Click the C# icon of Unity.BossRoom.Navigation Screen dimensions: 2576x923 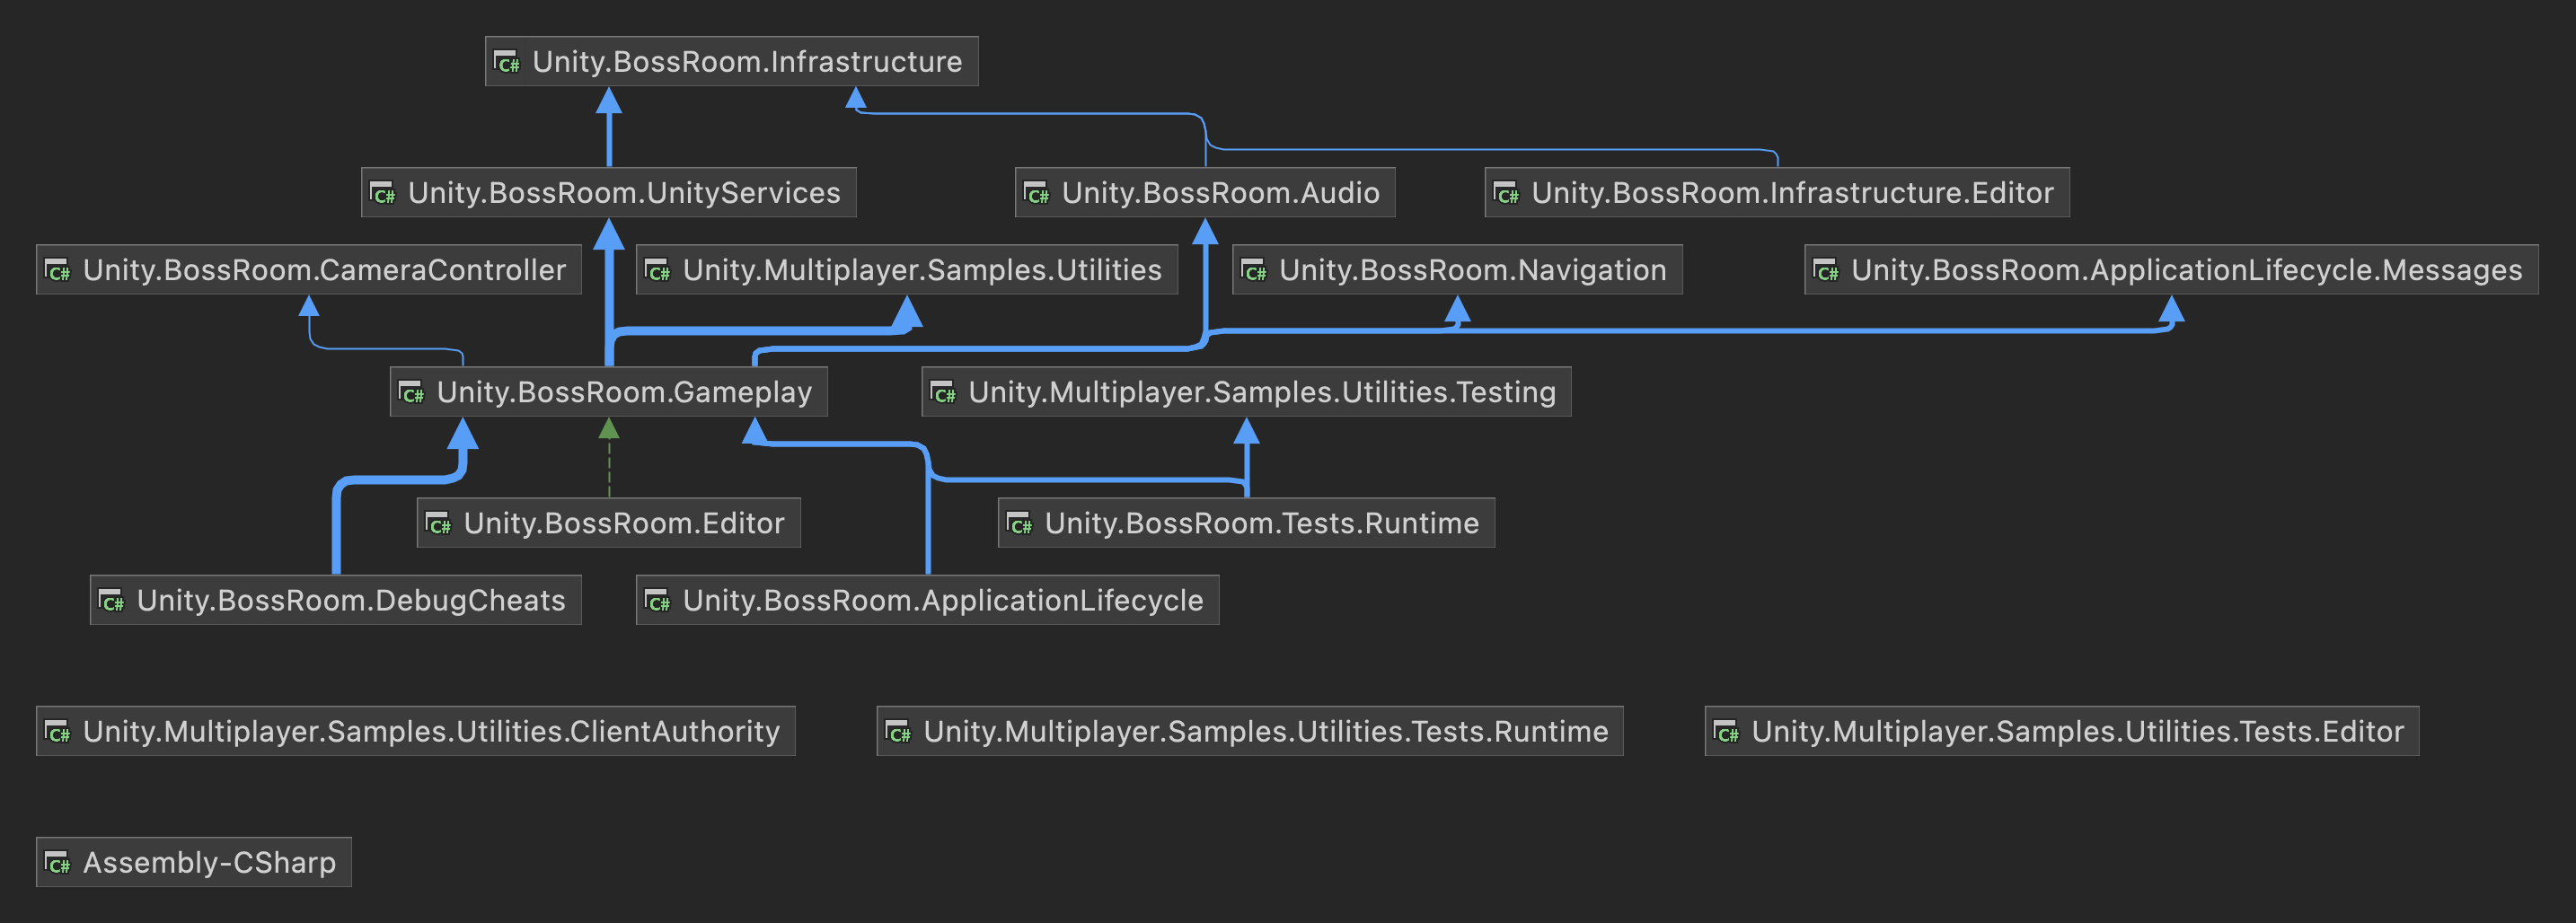coord(1254,271)
